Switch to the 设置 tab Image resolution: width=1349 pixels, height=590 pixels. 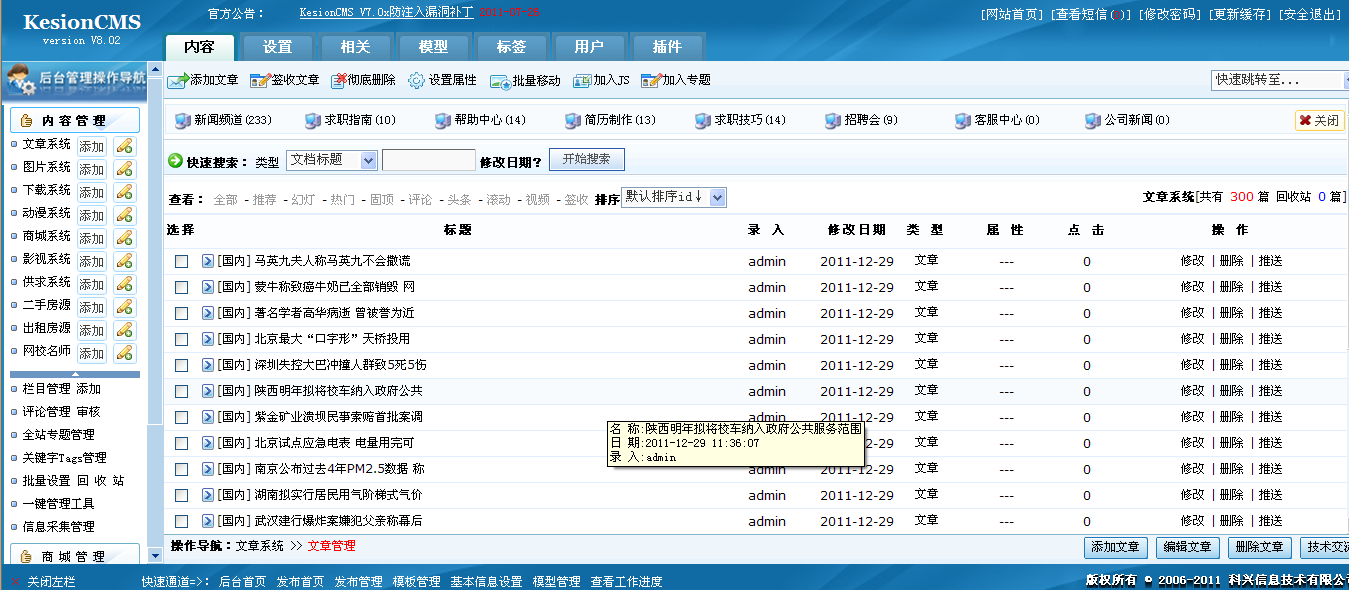(x=278, y=47)
